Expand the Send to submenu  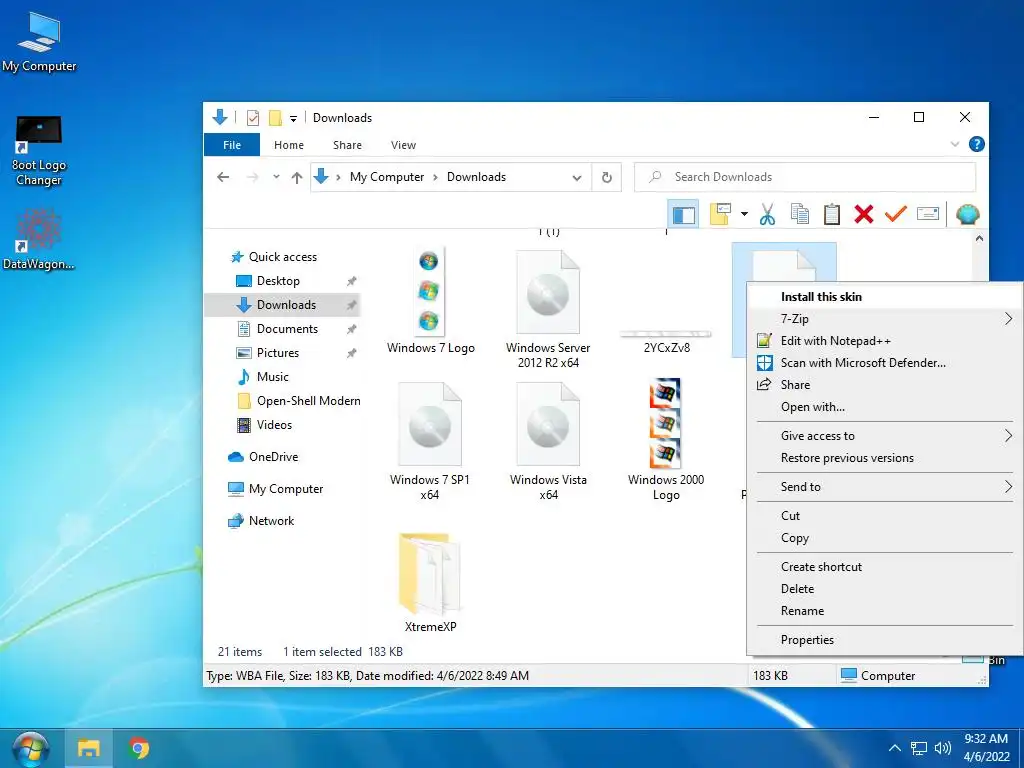point(885,487)
